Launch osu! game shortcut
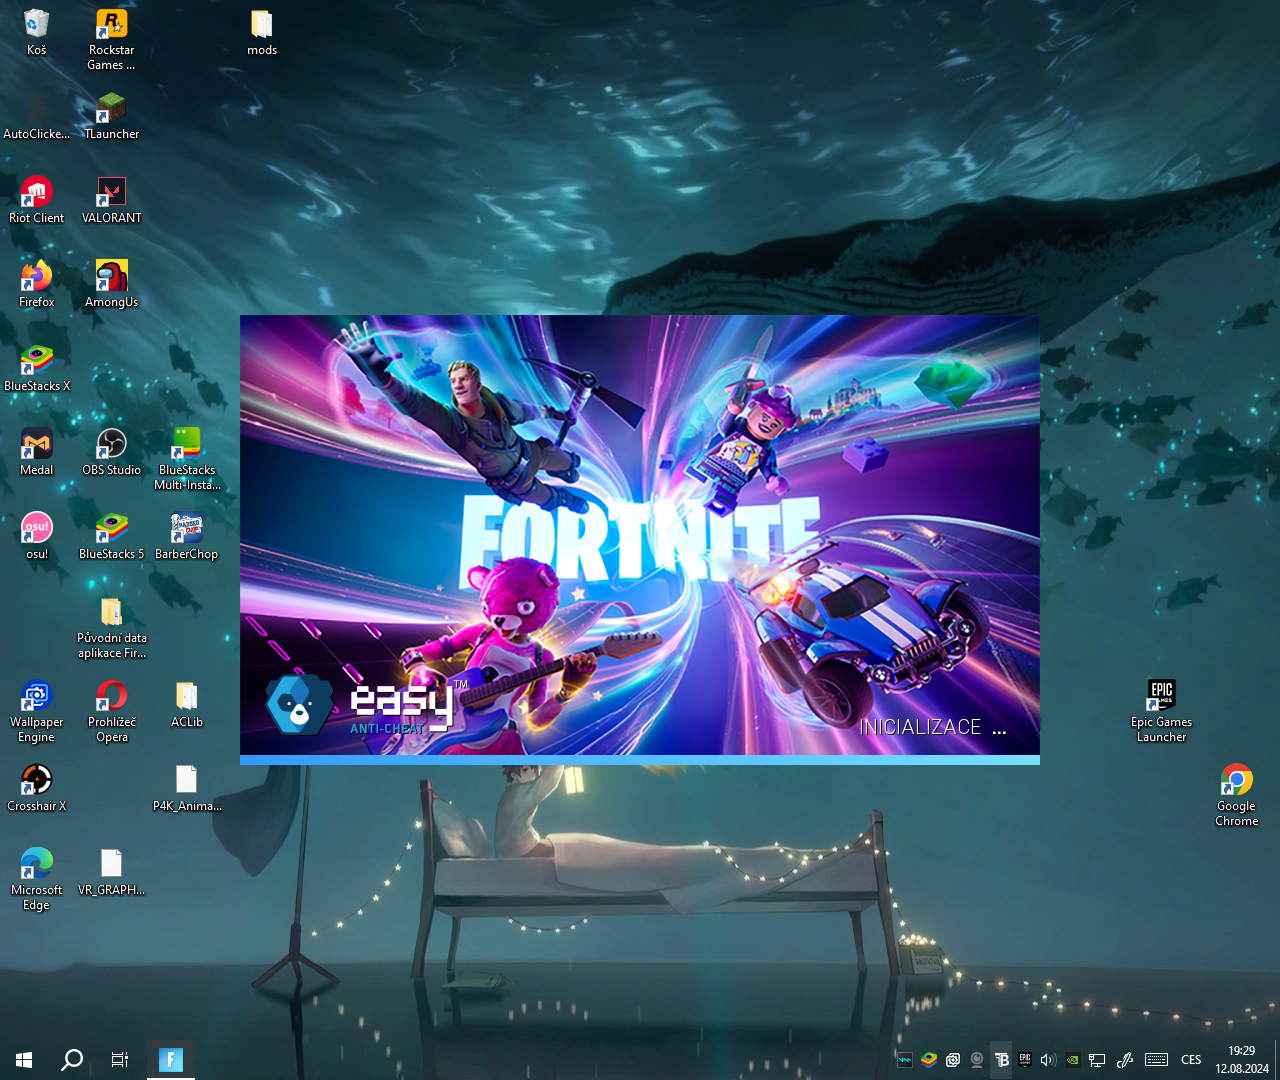The width and height of the screenshot is (1280, 1080). (x=36, y=536)
